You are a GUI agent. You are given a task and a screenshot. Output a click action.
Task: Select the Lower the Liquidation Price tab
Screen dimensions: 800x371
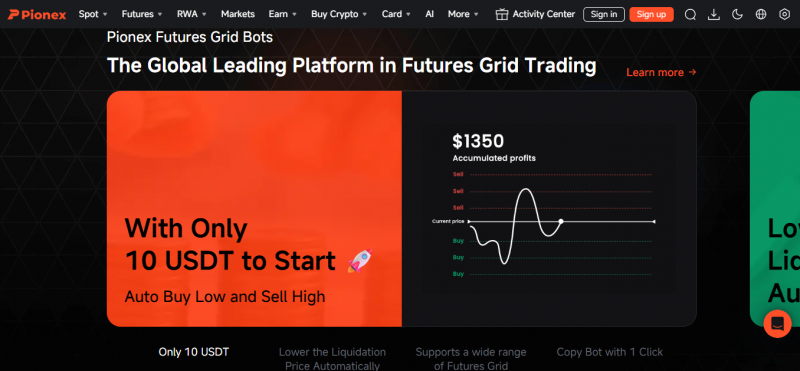coord(332,359)
